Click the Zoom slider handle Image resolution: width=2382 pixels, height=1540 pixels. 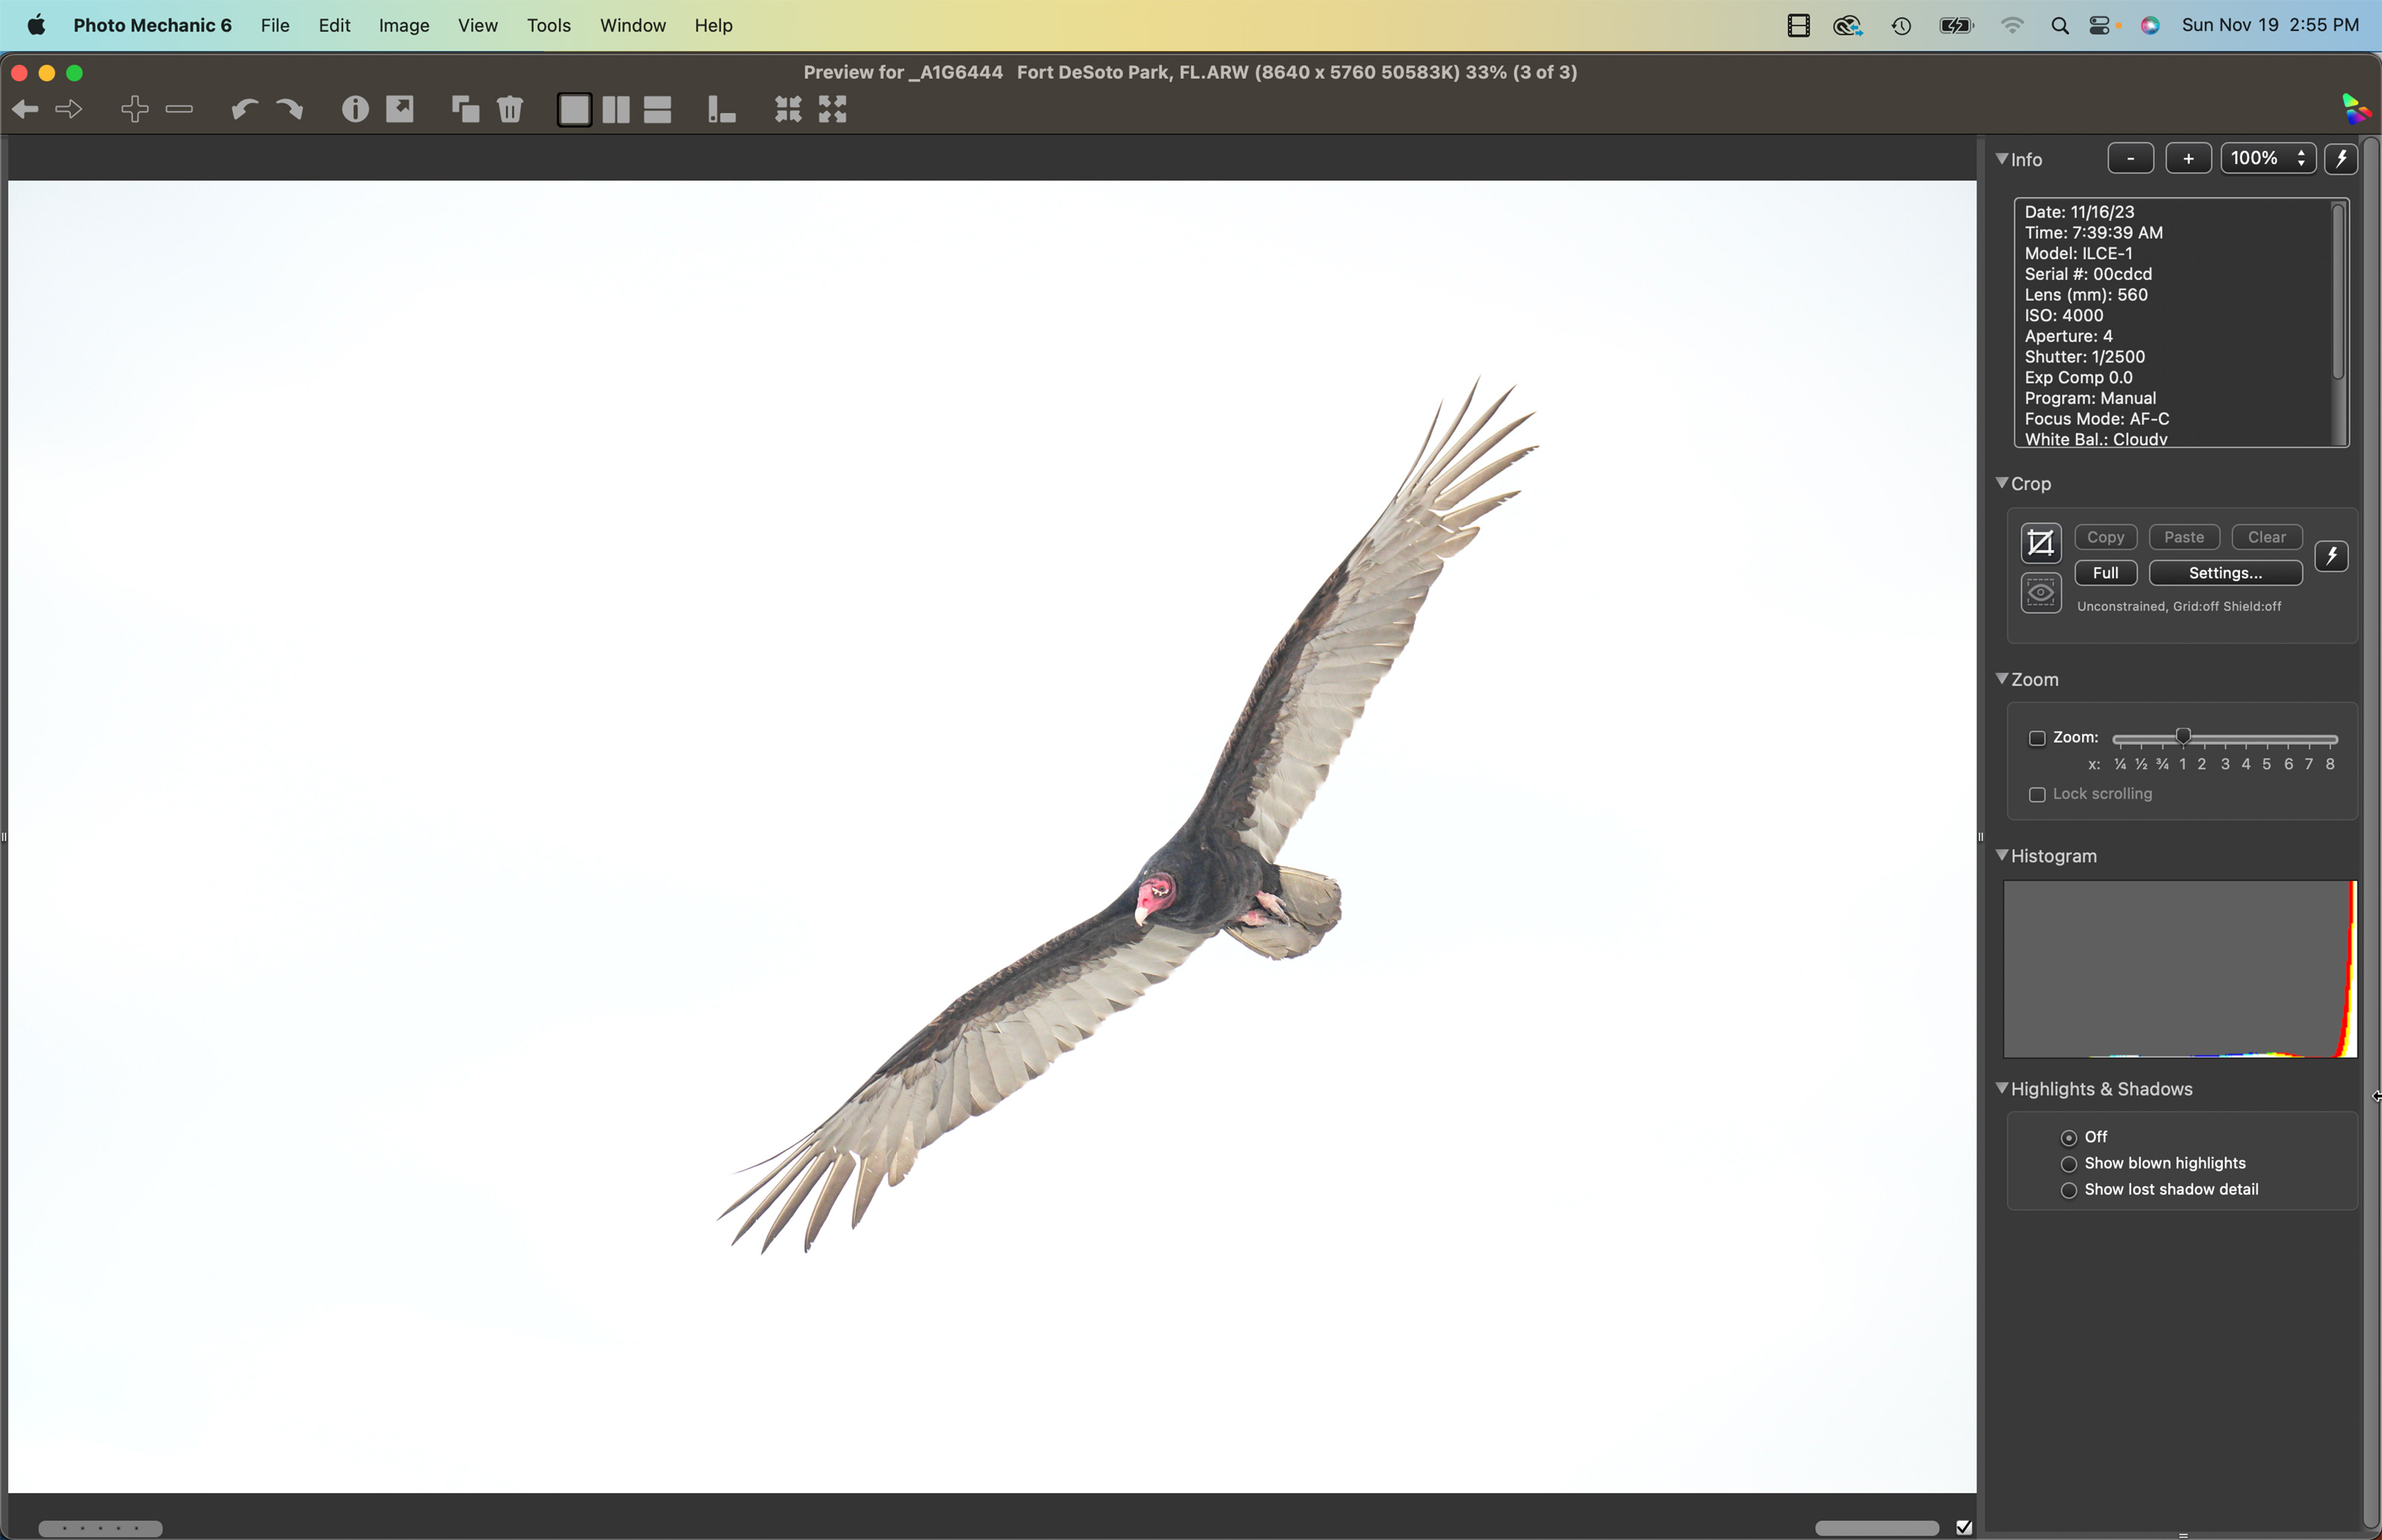click(x=2184, y=738)
